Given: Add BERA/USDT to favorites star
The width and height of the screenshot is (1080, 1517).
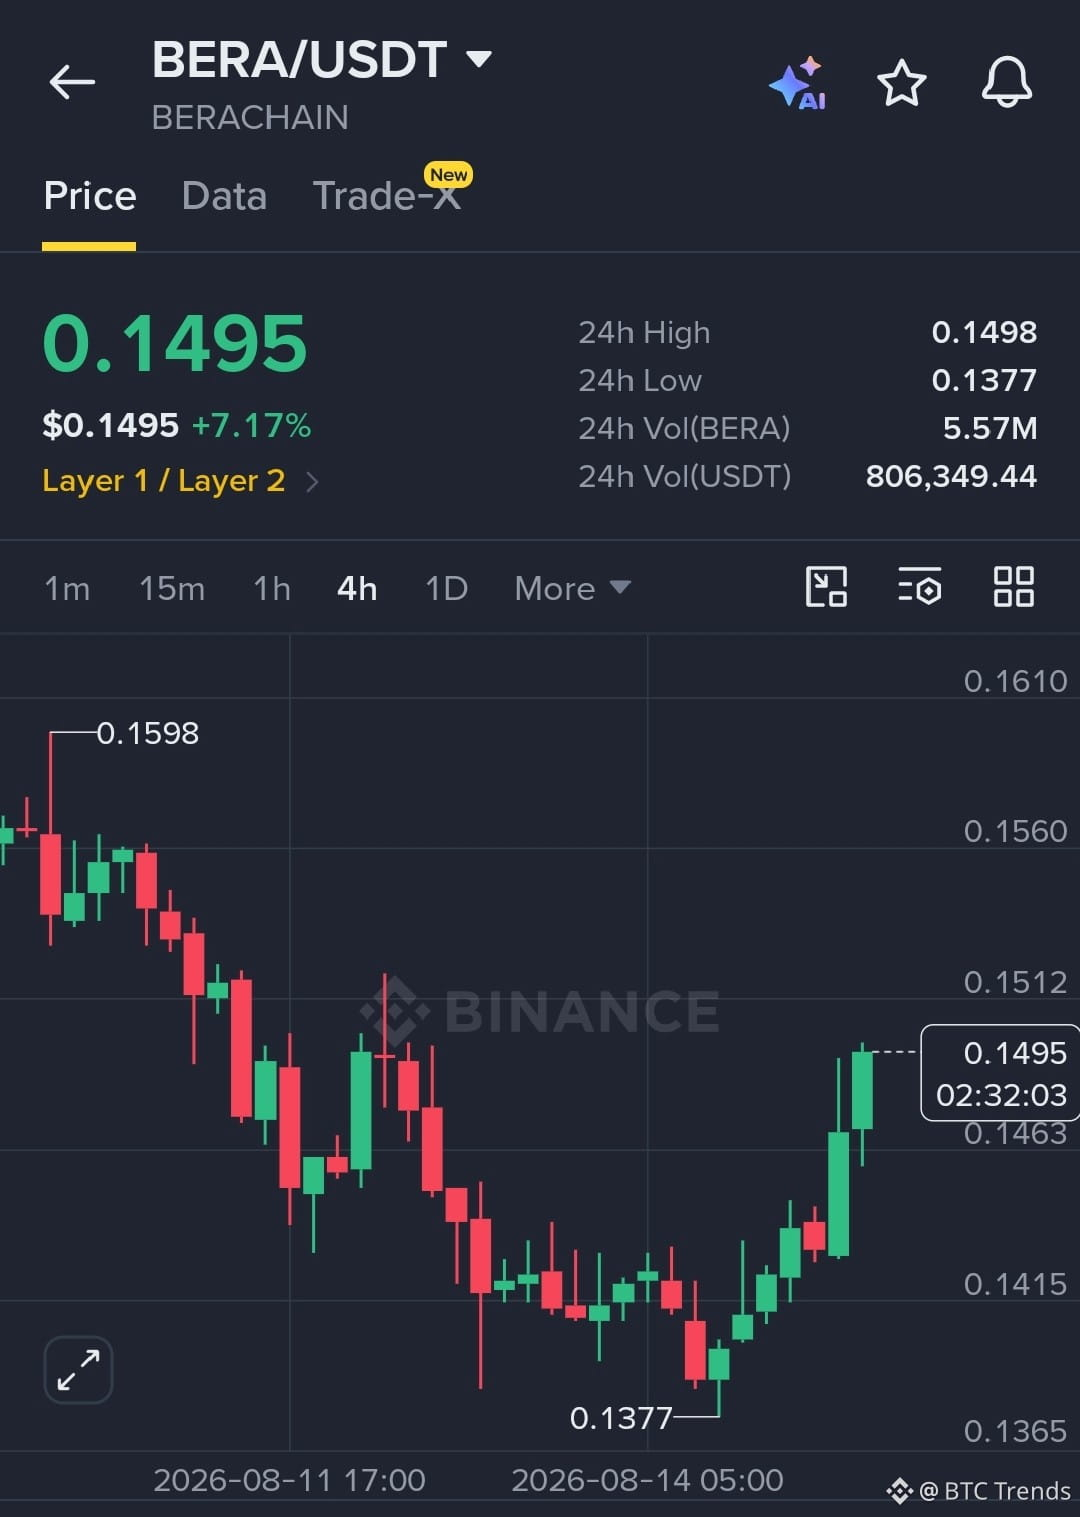Looking at the screenshot, I should (902, 82).
